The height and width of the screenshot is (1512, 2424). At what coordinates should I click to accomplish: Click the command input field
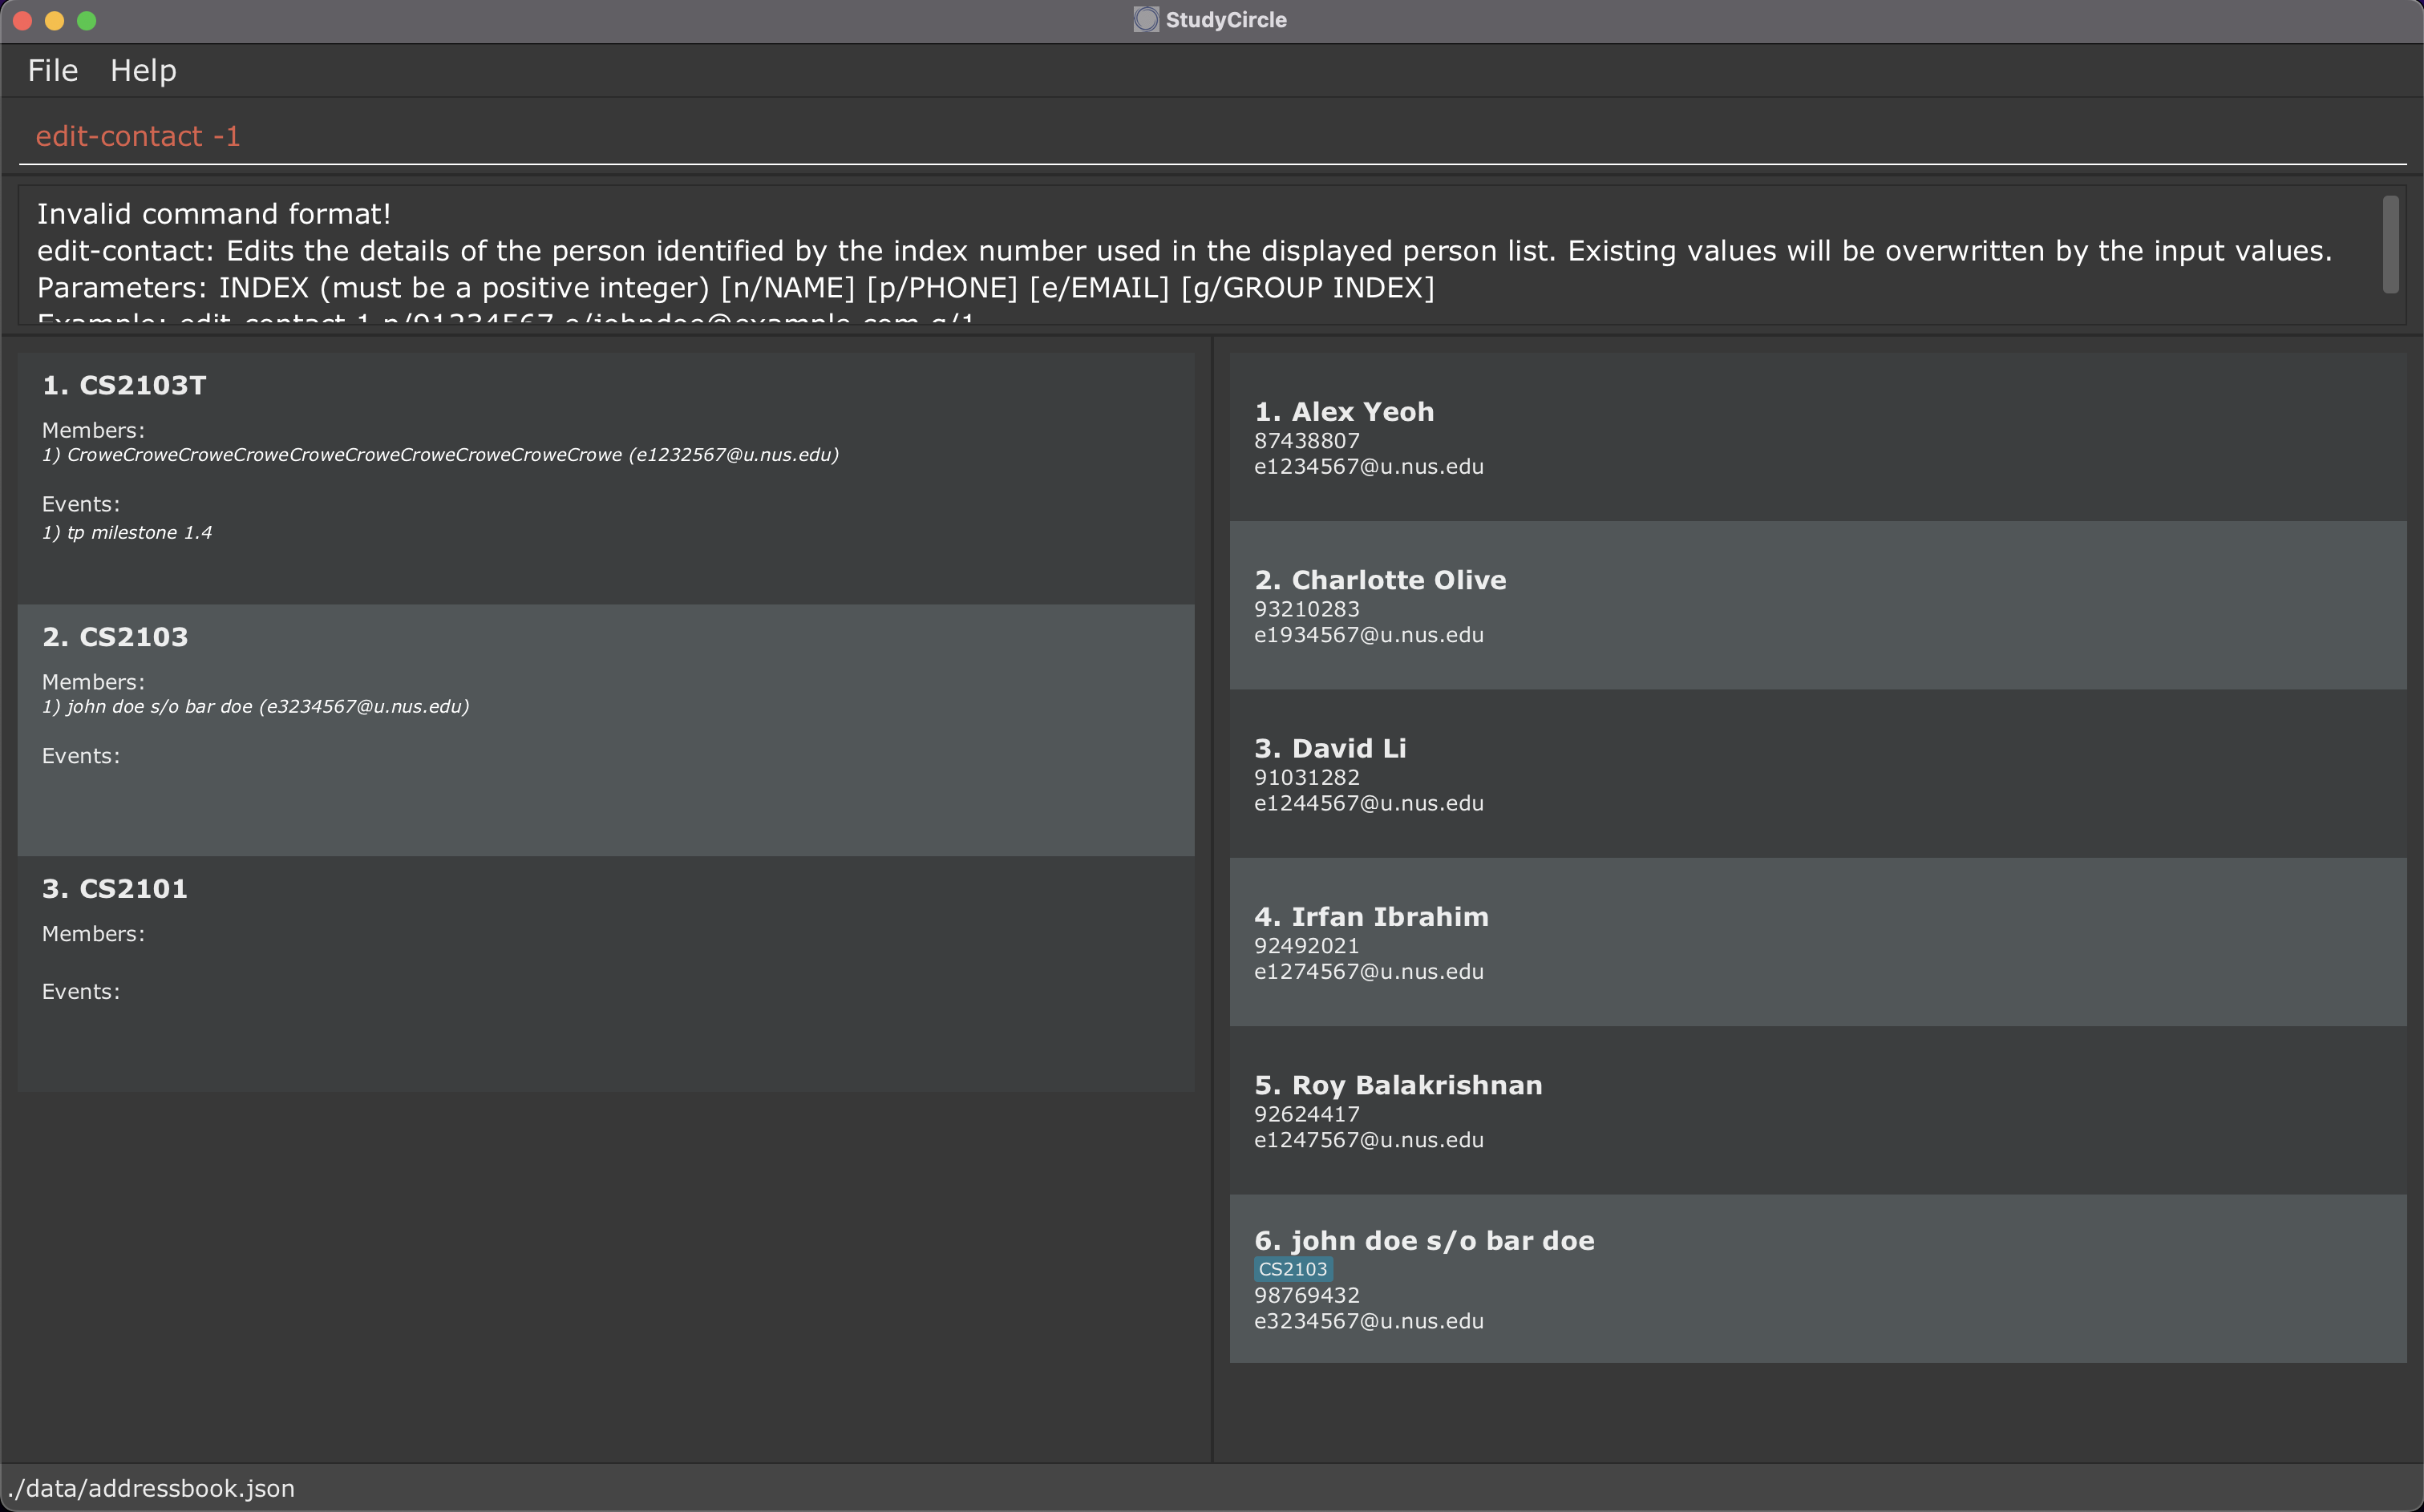point(1200,136)
